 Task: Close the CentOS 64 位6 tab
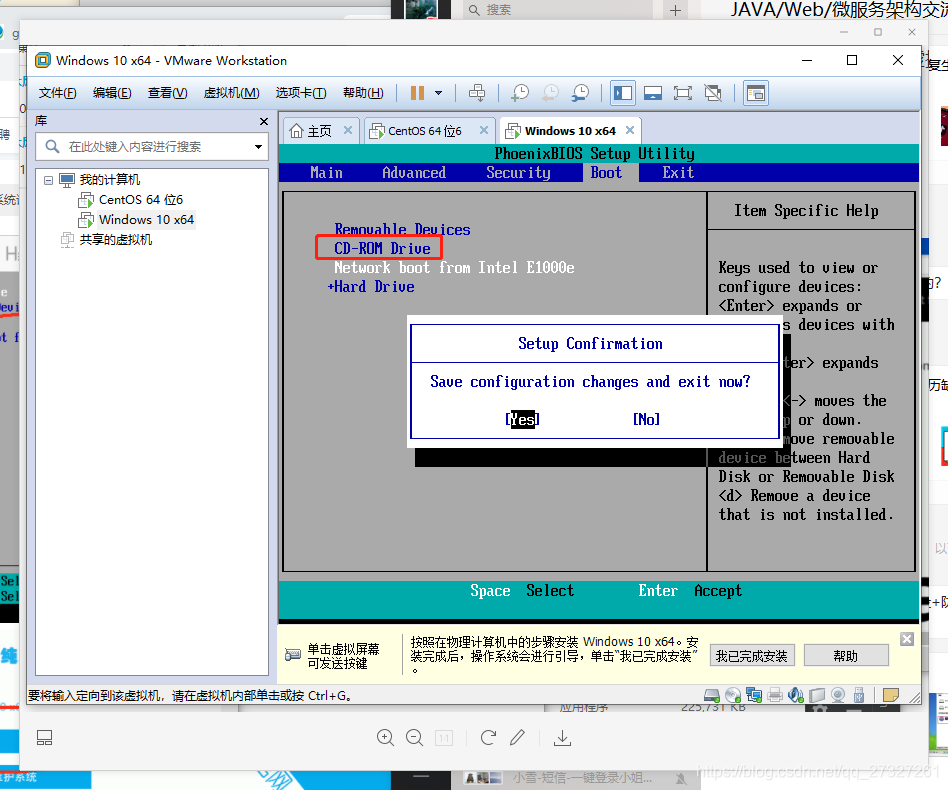point(484,130)
